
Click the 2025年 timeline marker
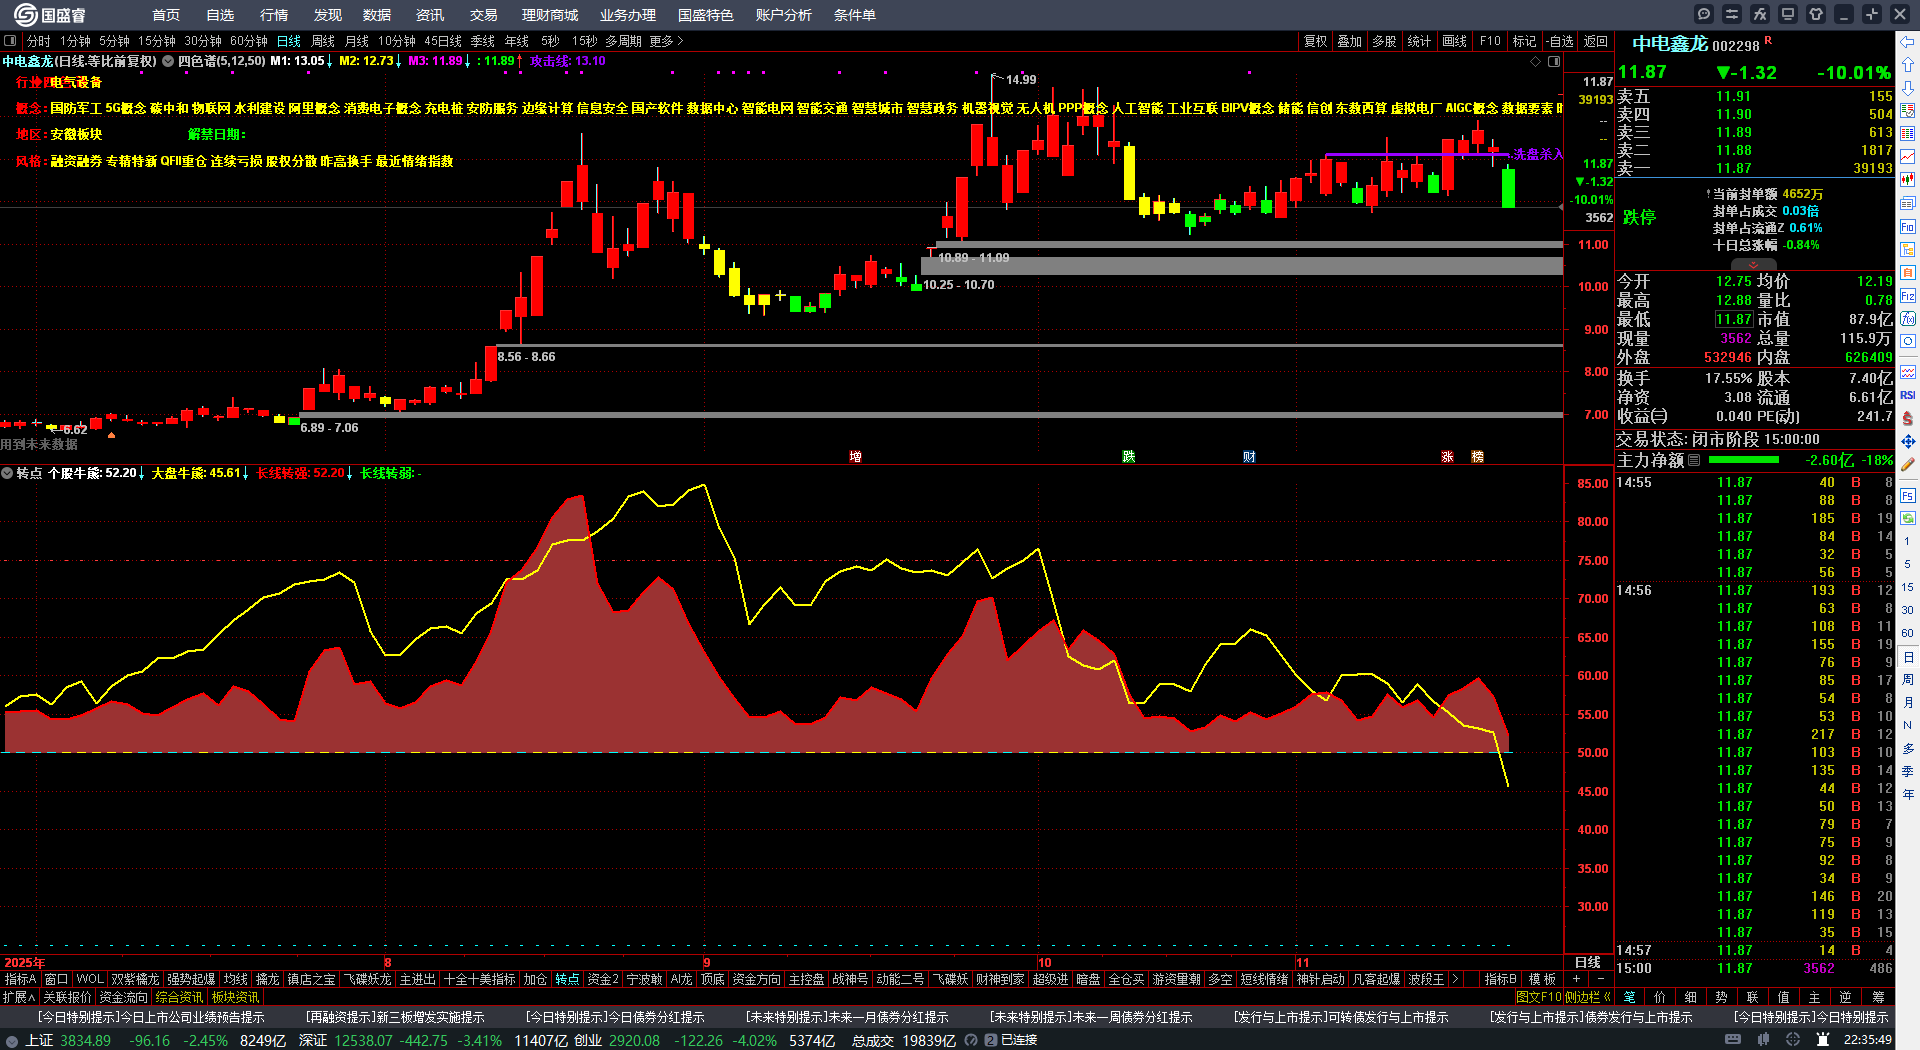[25, 963]
